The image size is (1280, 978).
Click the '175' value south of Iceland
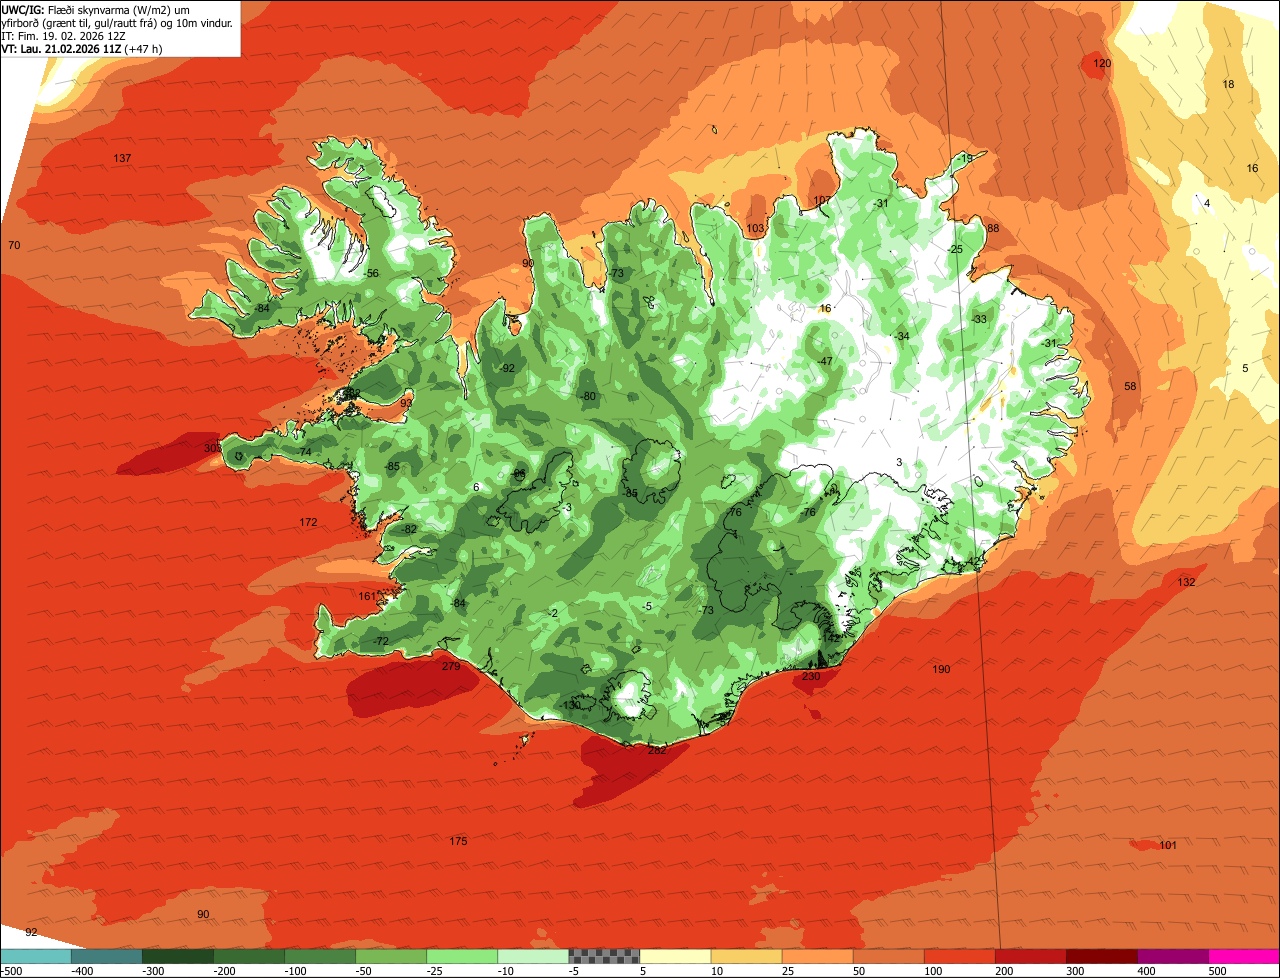point(458,841)
